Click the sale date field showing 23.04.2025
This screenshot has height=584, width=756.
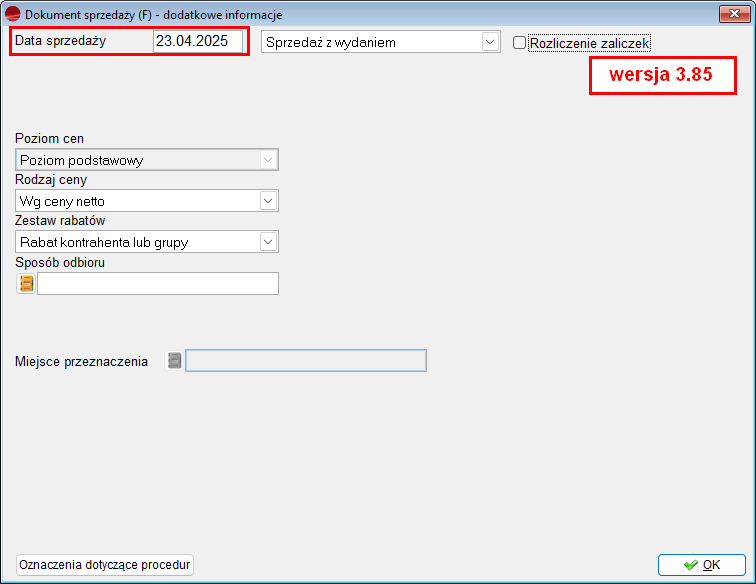[197, 42]
